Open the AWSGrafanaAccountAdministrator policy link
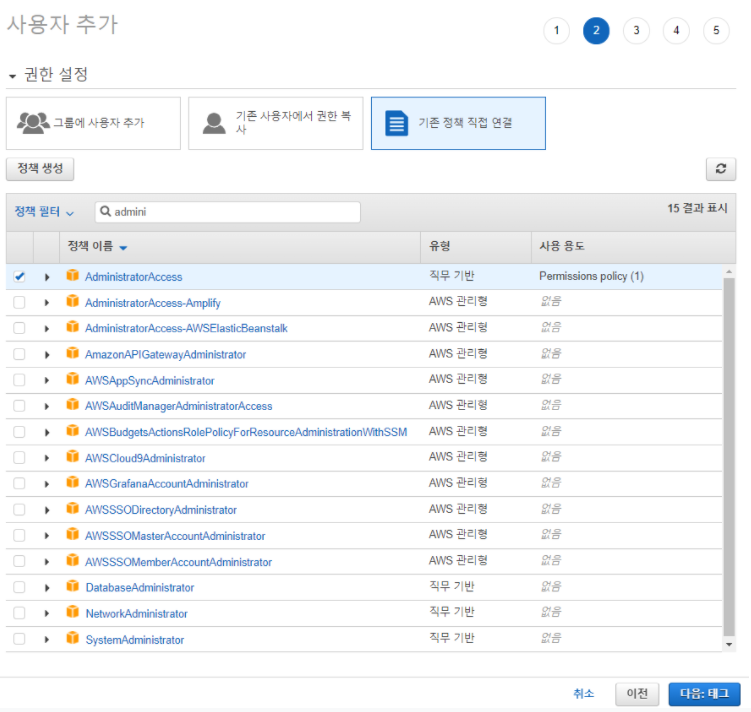The height and width of the screenshot is (712, 751). coord(167,484)
